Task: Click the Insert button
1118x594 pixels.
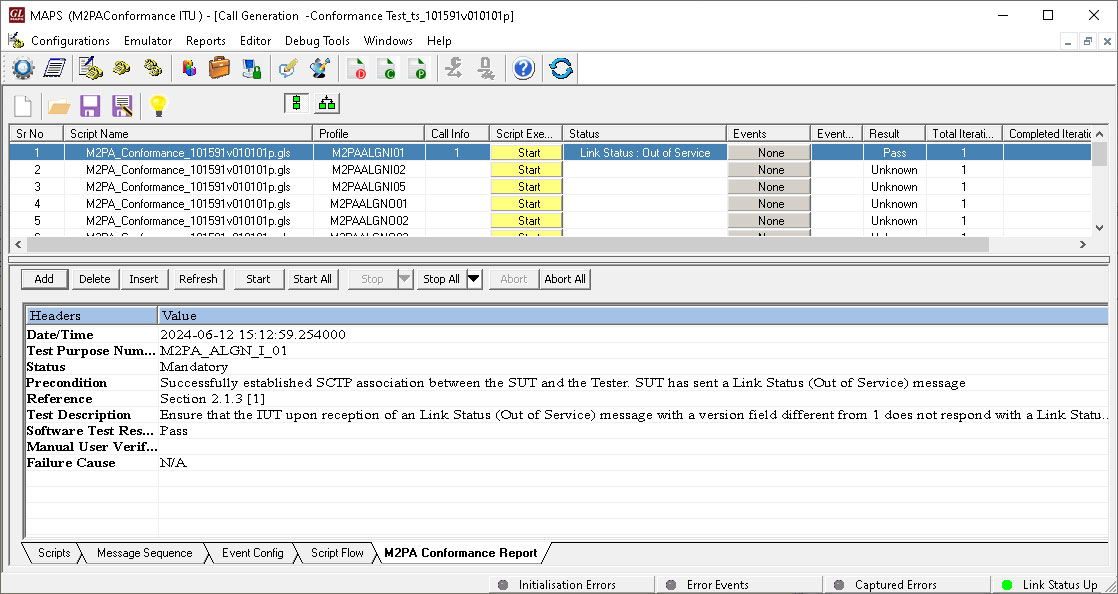Action: (144, 279)
